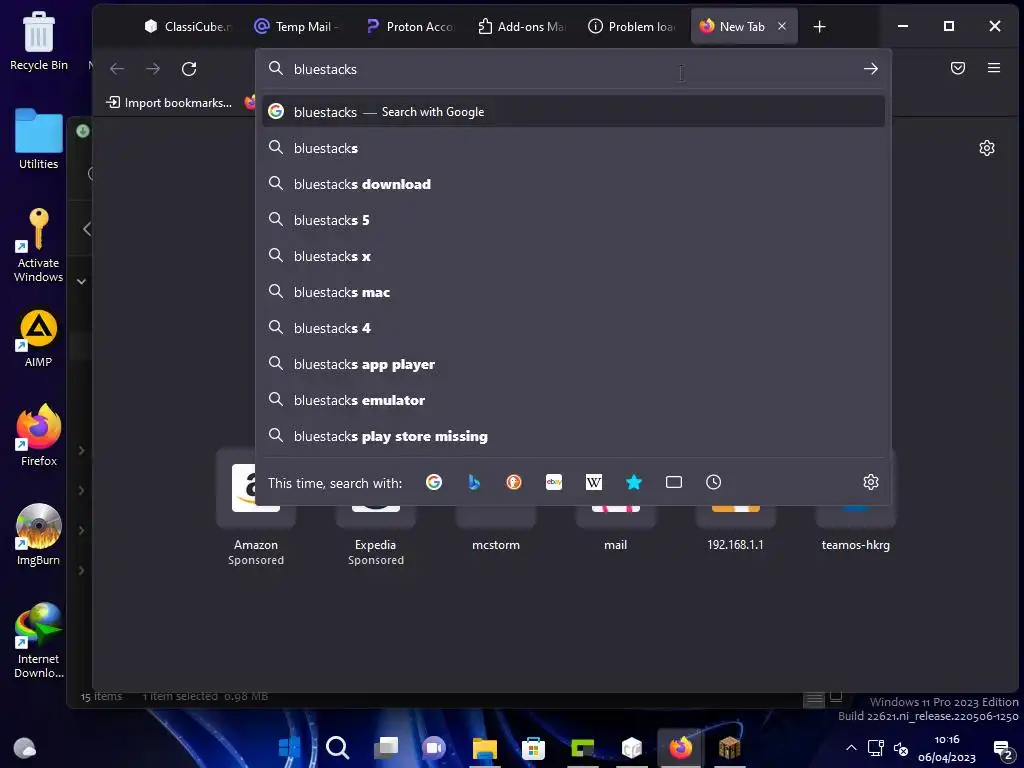Search this time with Bing
The image size is (1024, 768).
click(x=474, y=482)
